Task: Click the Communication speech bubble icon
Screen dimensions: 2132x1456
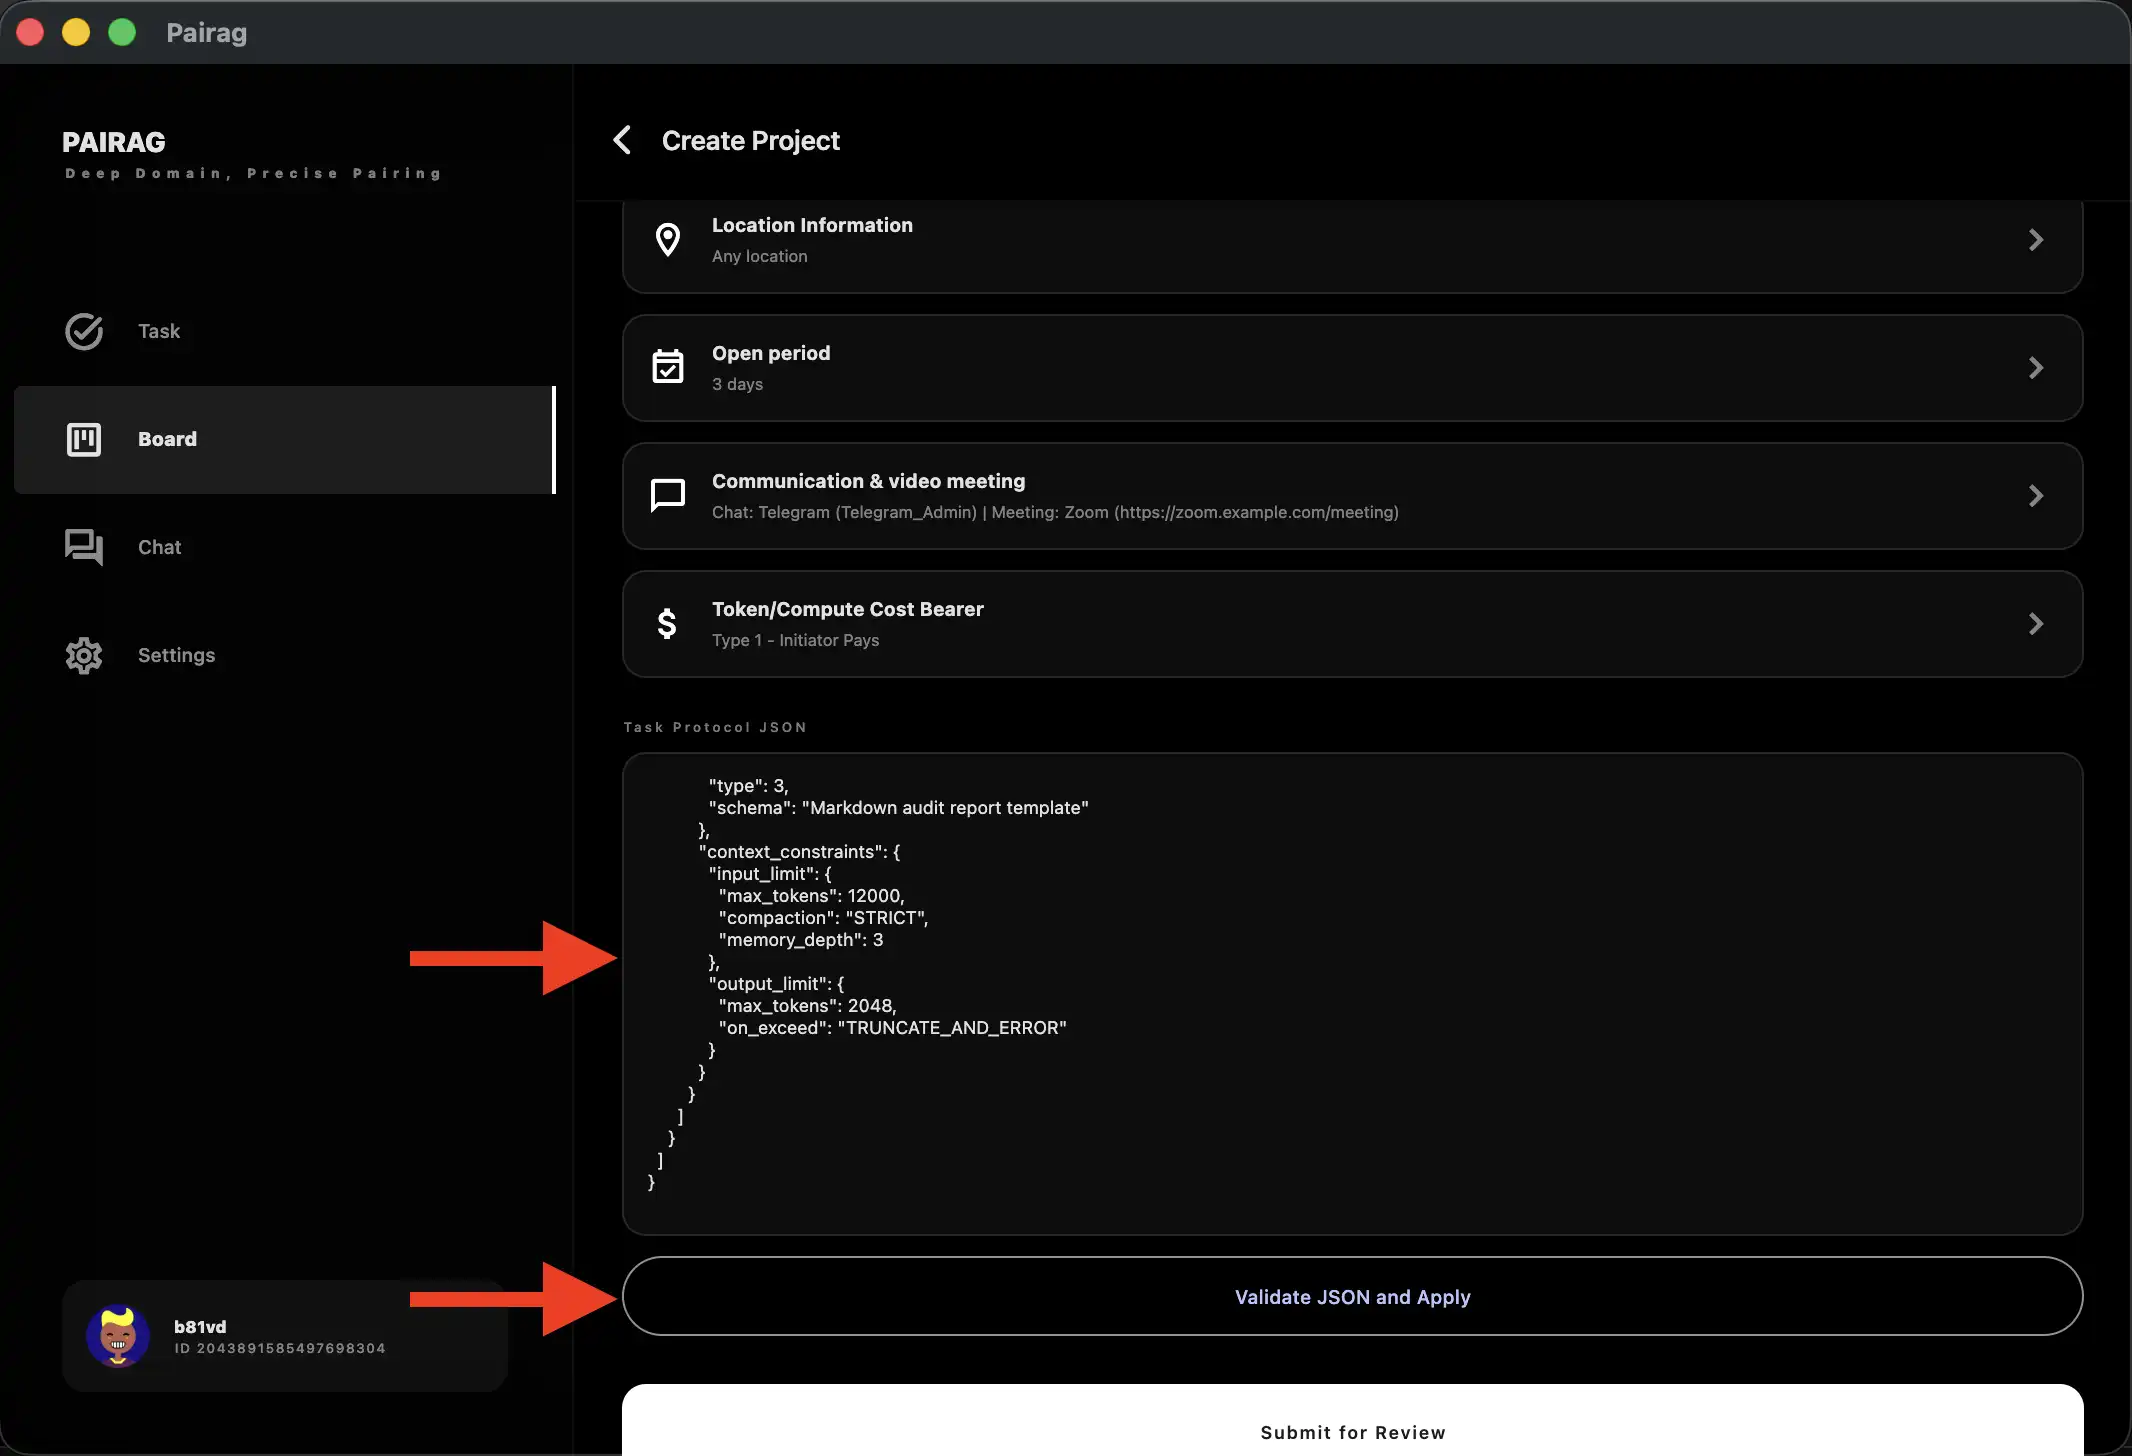Action: (668, 495)
